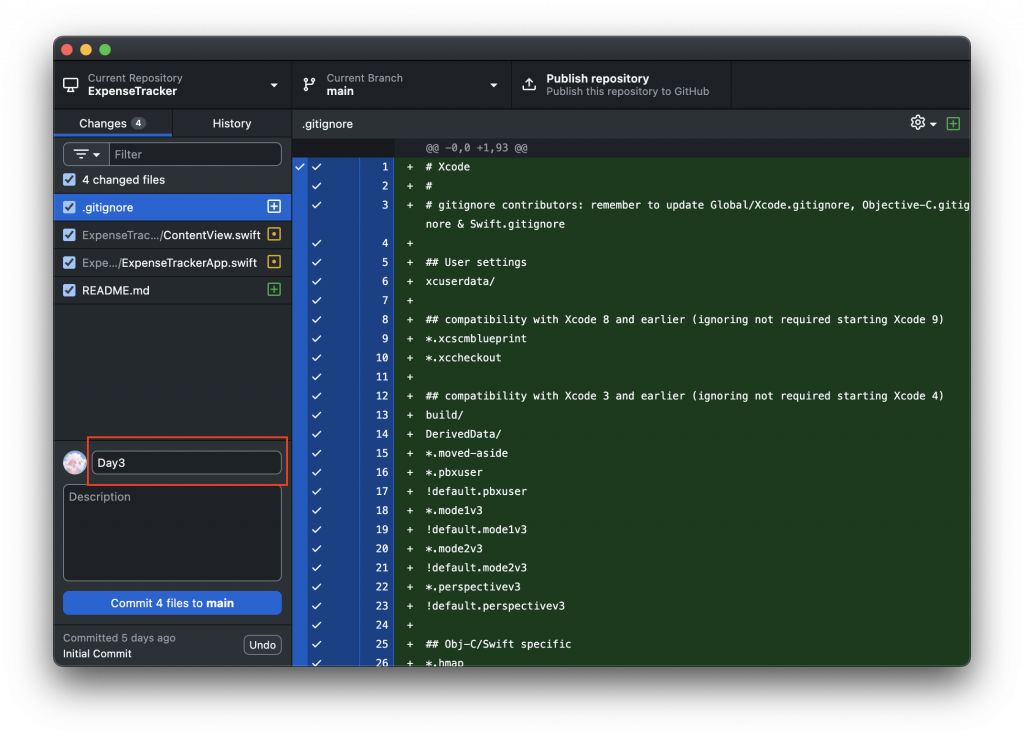Click the 'DerivedData/' diff line

point(464,434)
